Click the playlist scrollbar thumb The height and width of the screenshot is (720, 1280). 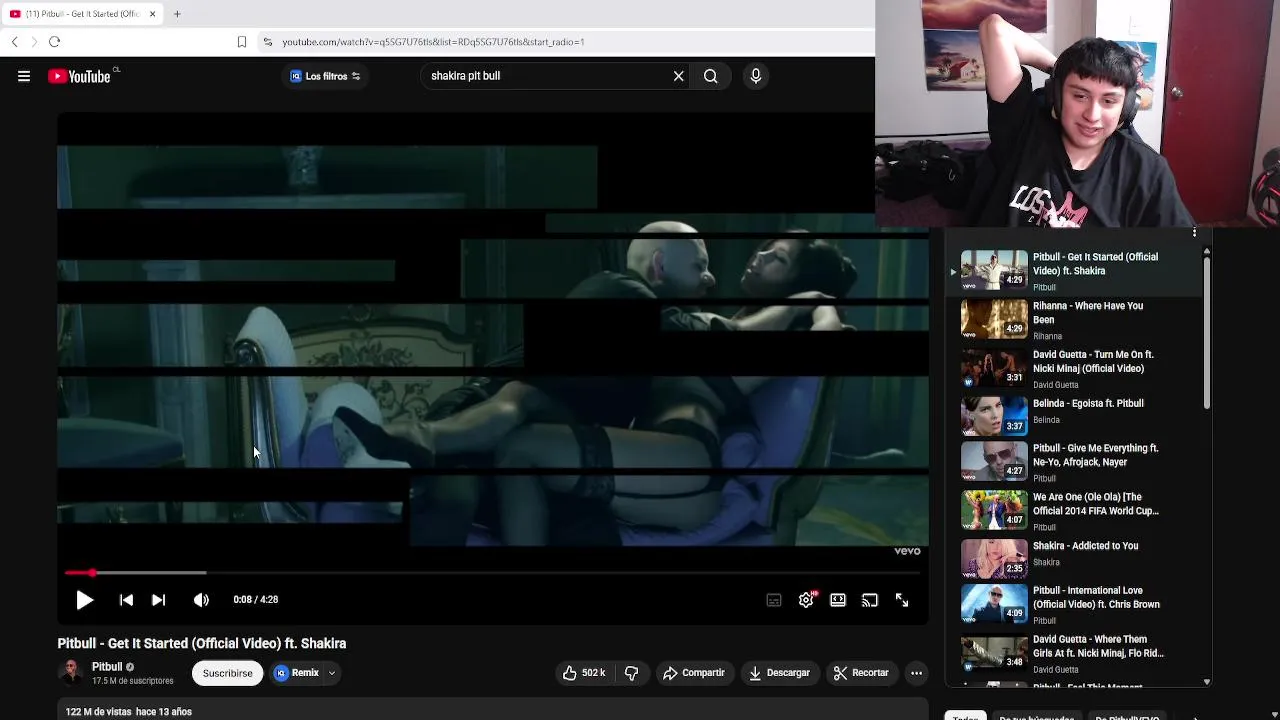1207,333
